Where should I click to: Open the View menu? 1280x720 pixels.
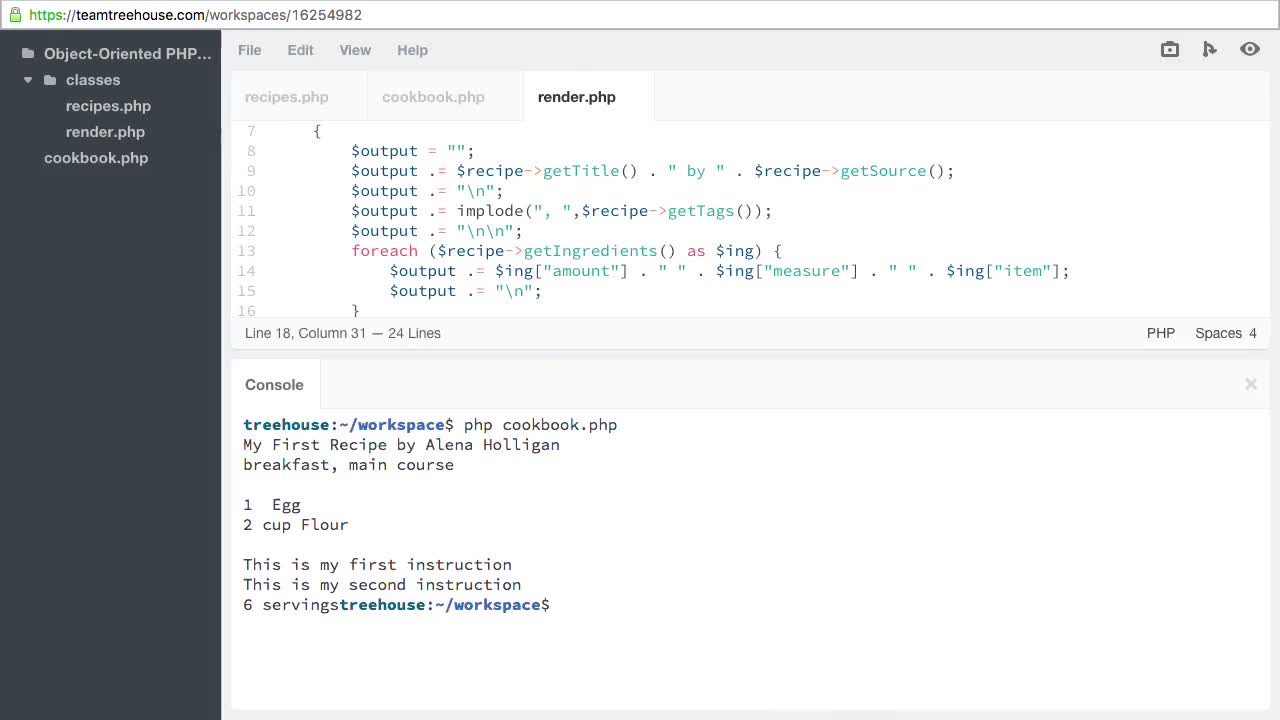coord(355,50)
